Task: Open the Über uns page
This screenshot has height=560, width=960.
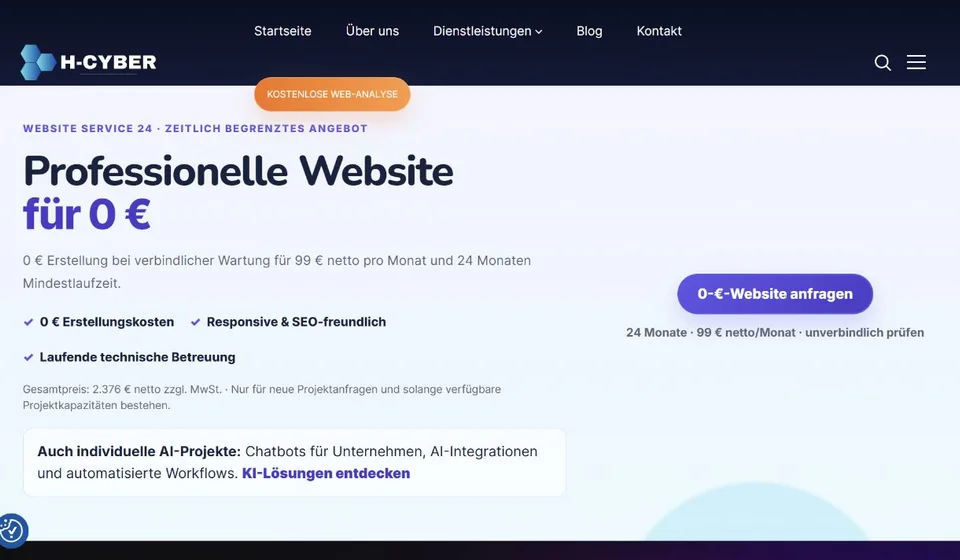Action: 372,31
